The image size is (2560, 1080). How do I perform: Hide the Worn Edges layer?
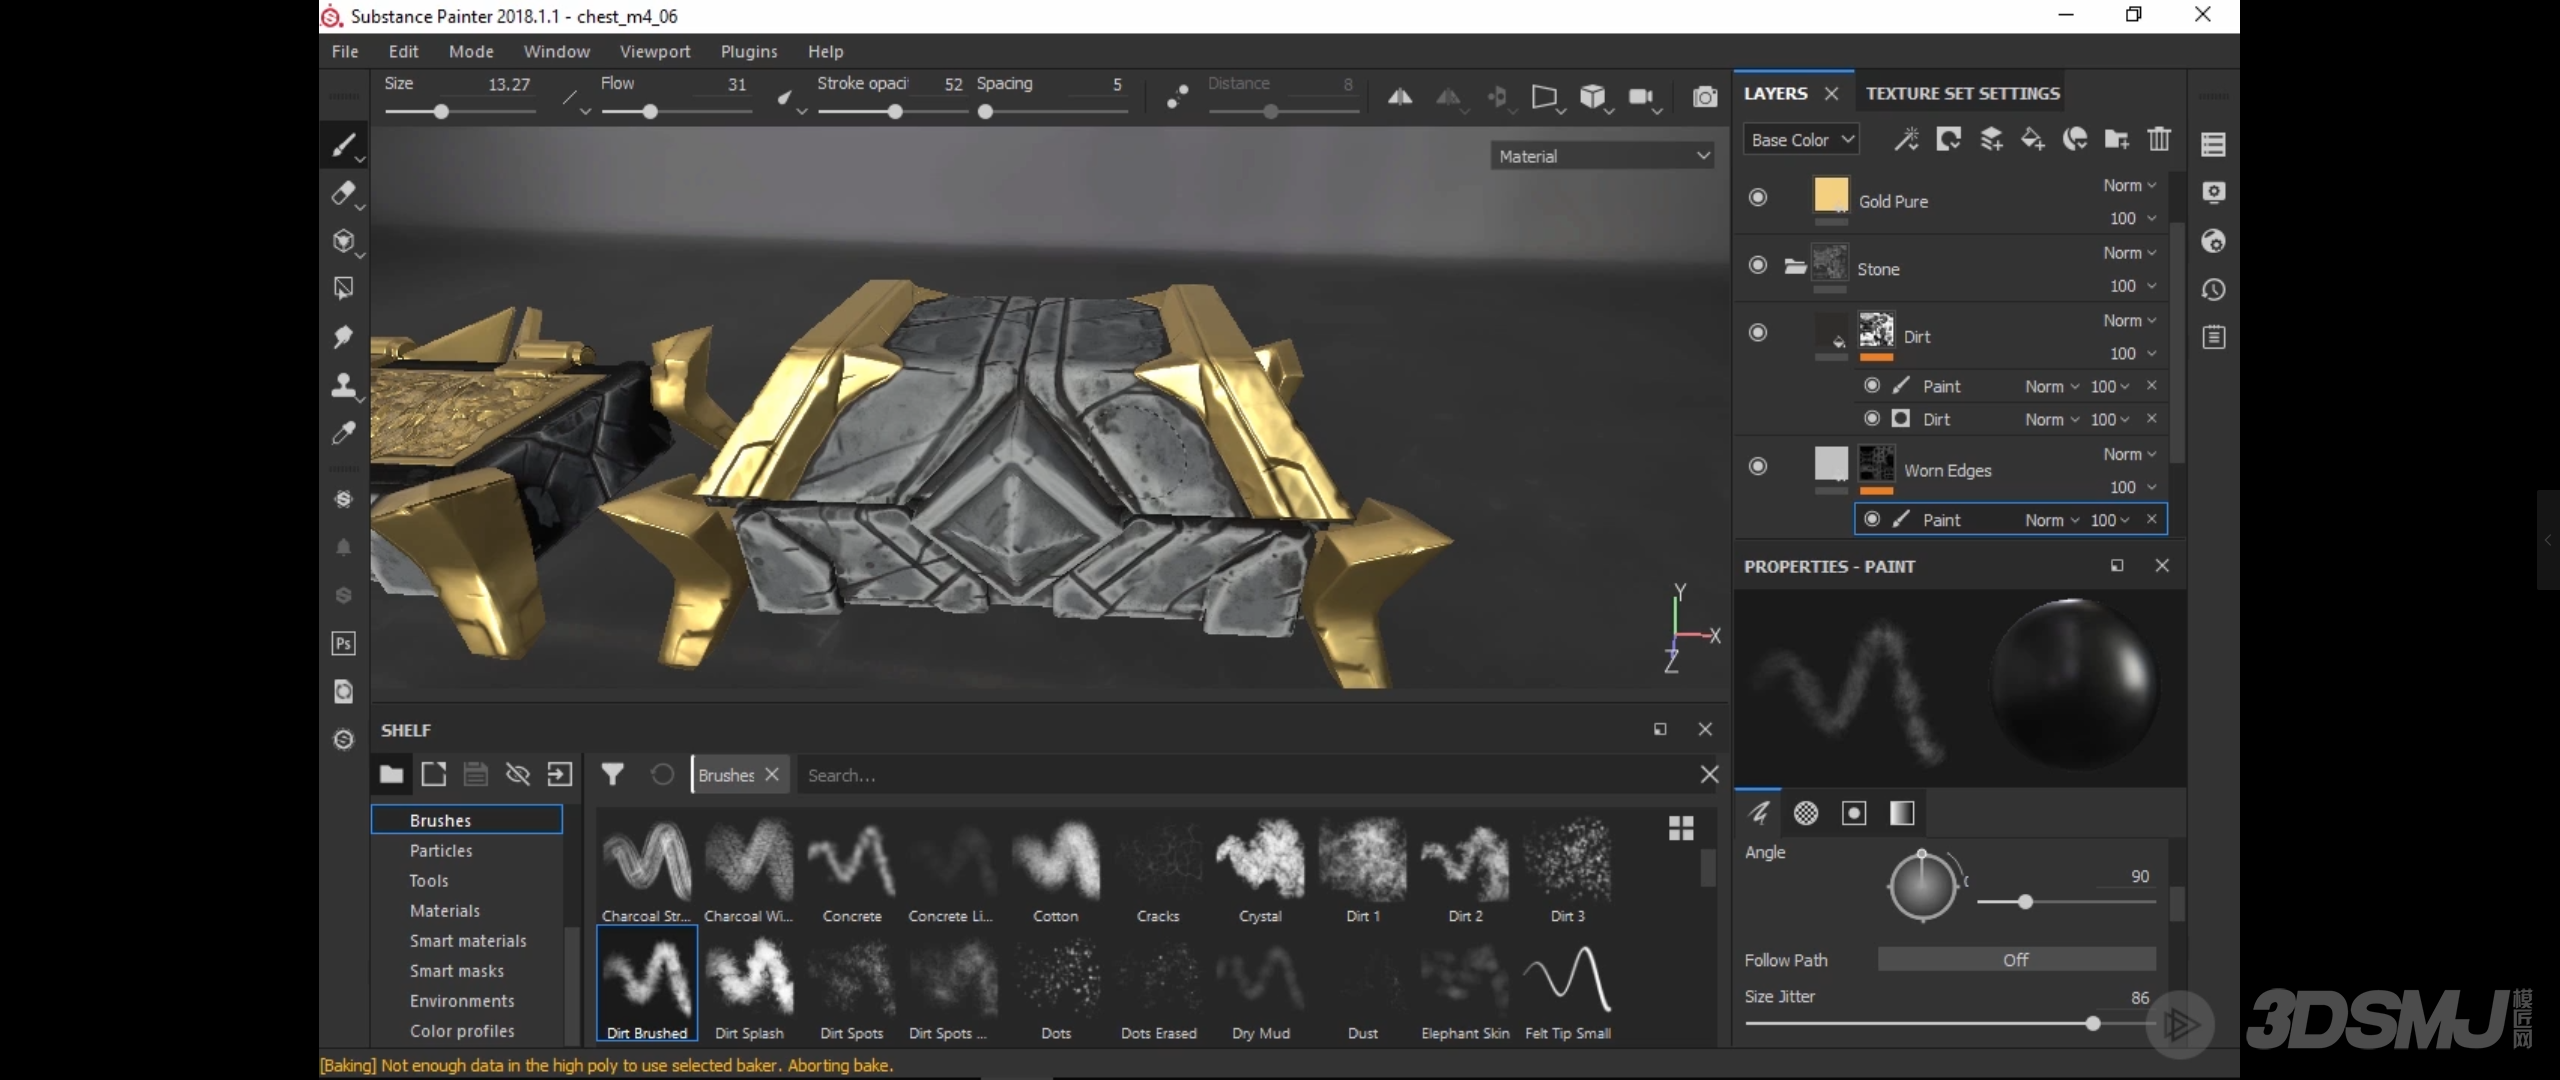click(1757, 466)
